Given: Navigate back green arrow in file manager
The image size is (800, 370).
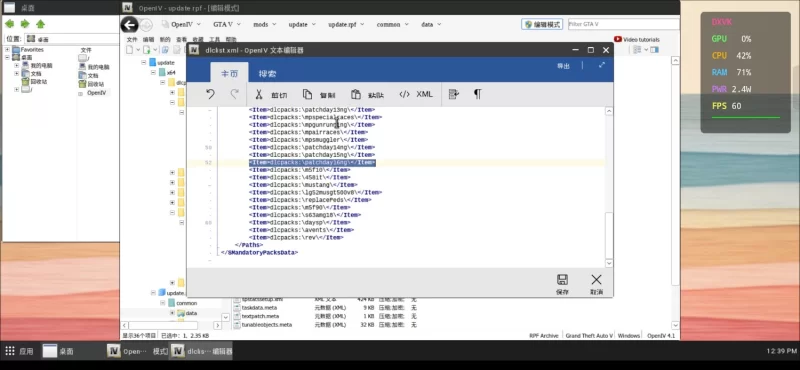Looking at the screenshot, I should pos(9,24).
